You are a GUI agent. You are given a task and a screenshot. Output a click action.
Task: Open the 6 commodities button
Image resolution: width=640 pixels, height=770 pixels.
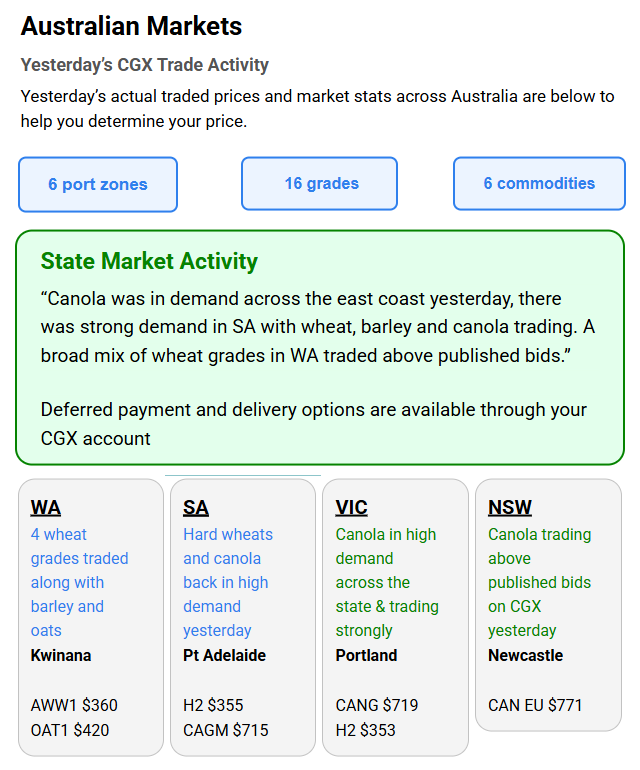tap(539, 183)
